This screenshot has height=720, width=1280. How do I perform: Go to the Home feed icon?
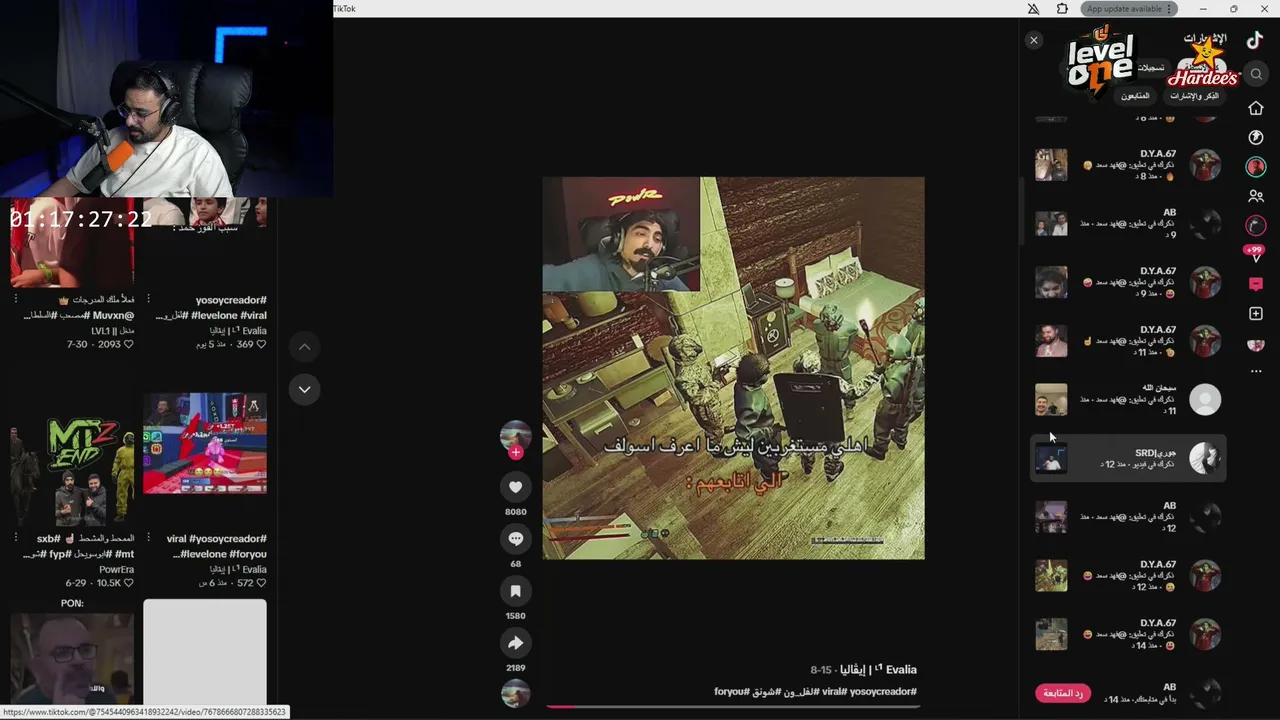1256,108
